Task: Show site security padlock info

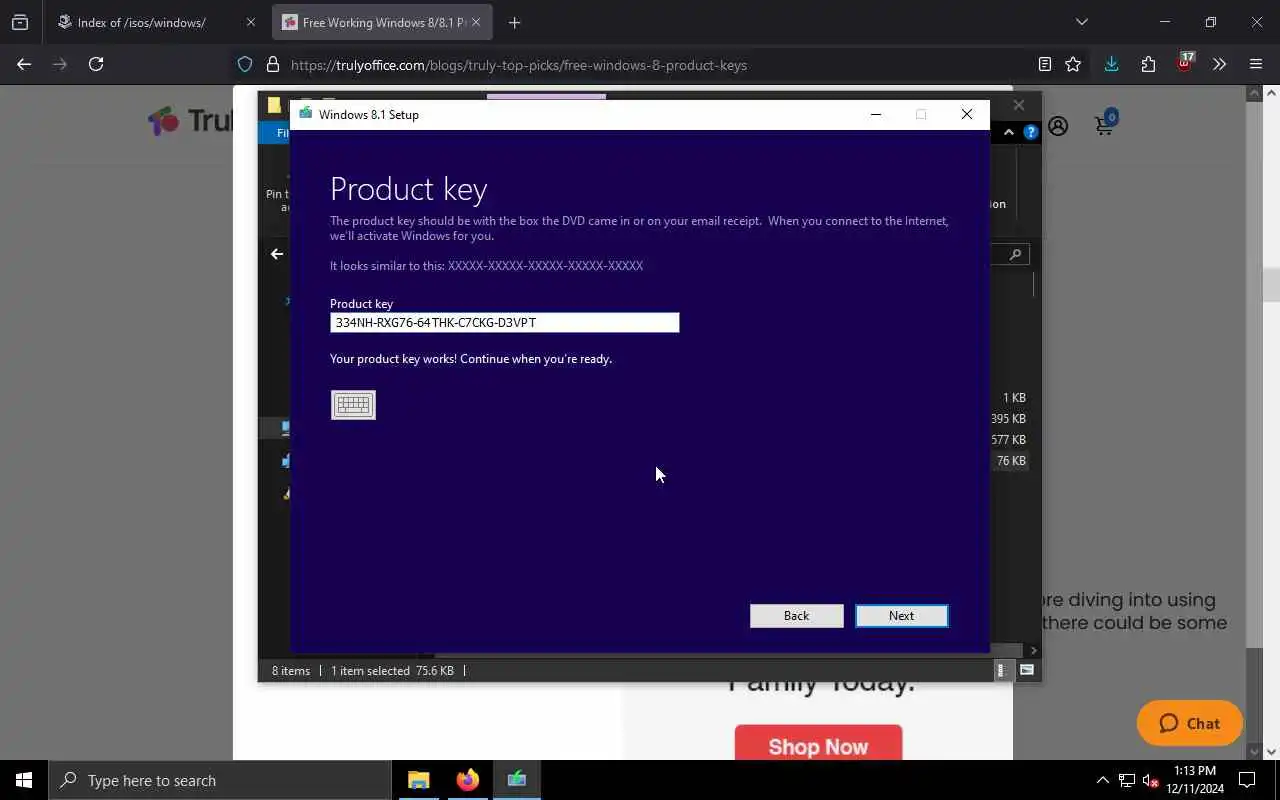Action: pyautogui.click(x=272, y=65)
